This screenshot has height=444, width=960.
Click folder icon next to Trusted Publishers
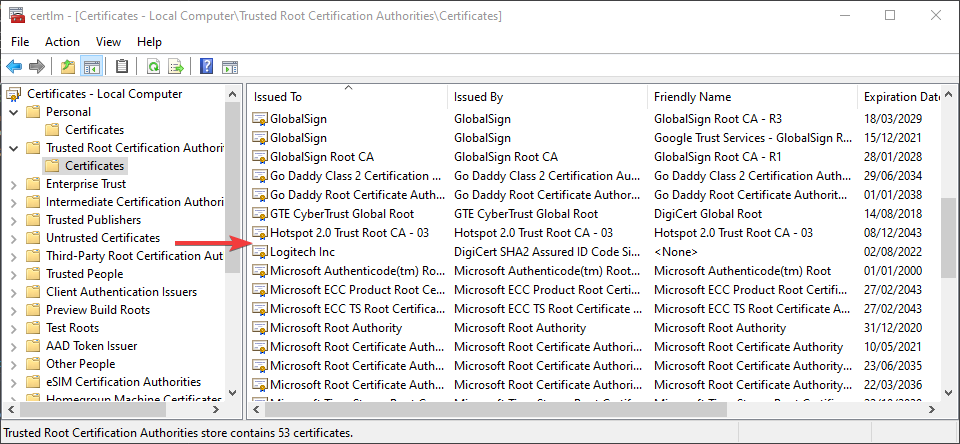[x=32, y=220]
